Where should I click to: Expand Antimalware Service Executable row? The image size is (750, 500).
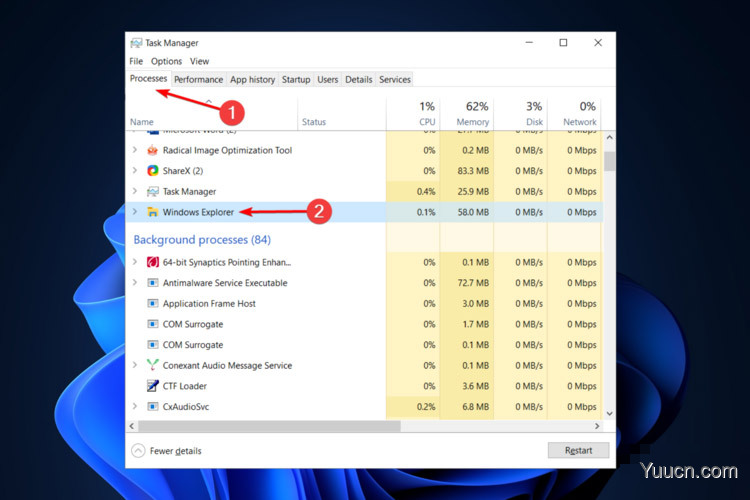point(135,283)
